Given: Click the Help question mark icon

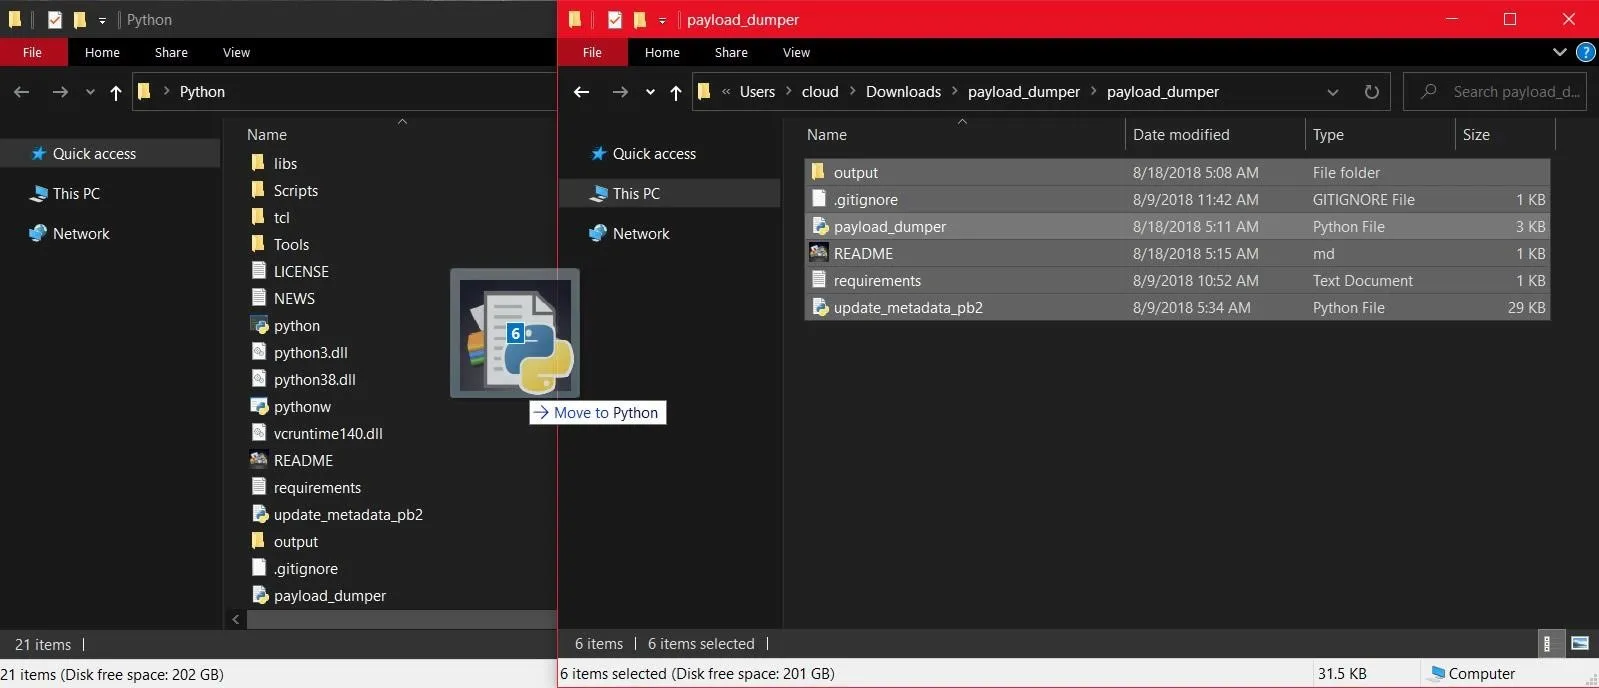Looking at the screenshot, I should [1585, 52].
